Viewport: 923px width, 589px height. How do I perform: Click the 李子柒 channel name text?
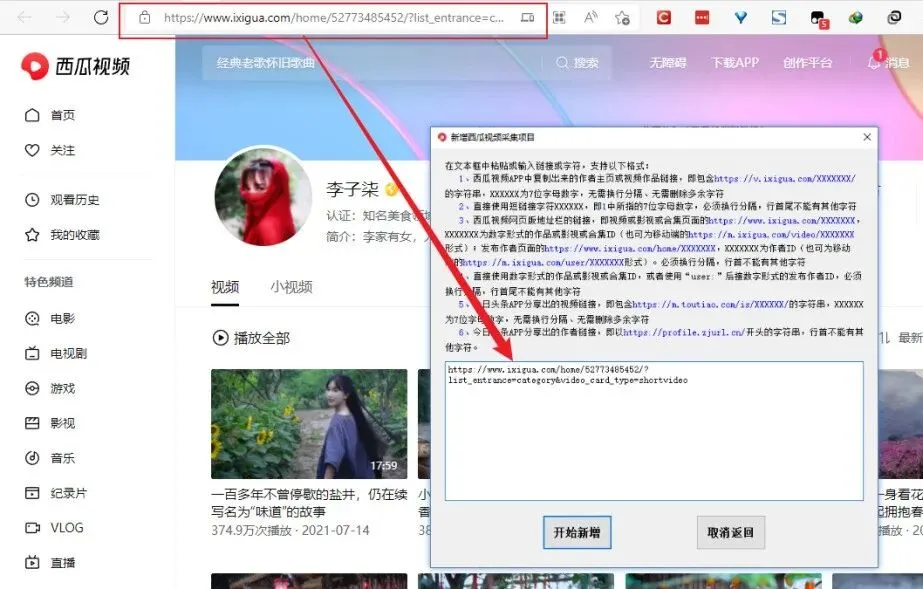pos(353,189)
